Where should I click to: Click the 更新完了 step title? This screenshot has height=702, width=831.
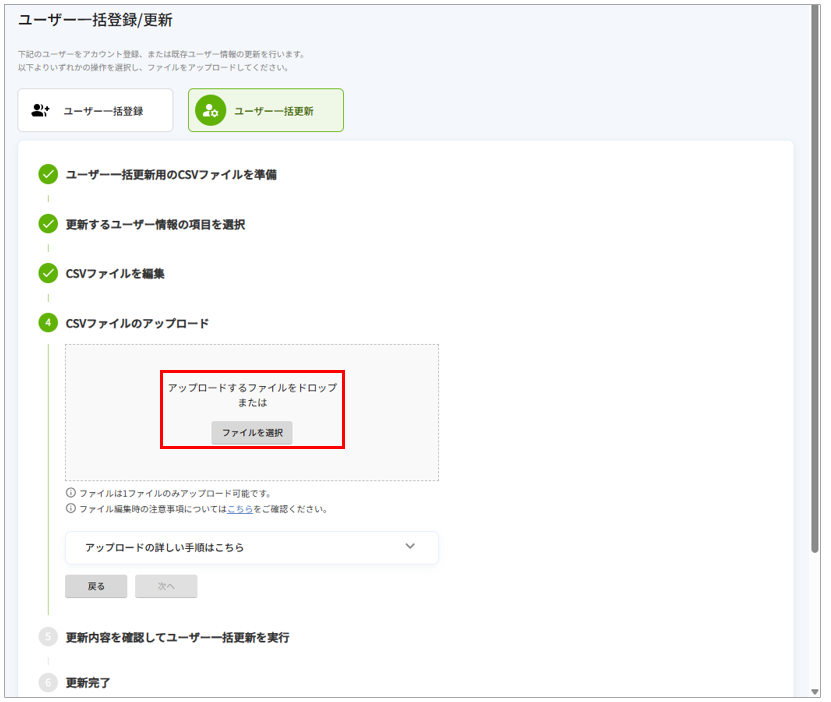pos(88,683)
